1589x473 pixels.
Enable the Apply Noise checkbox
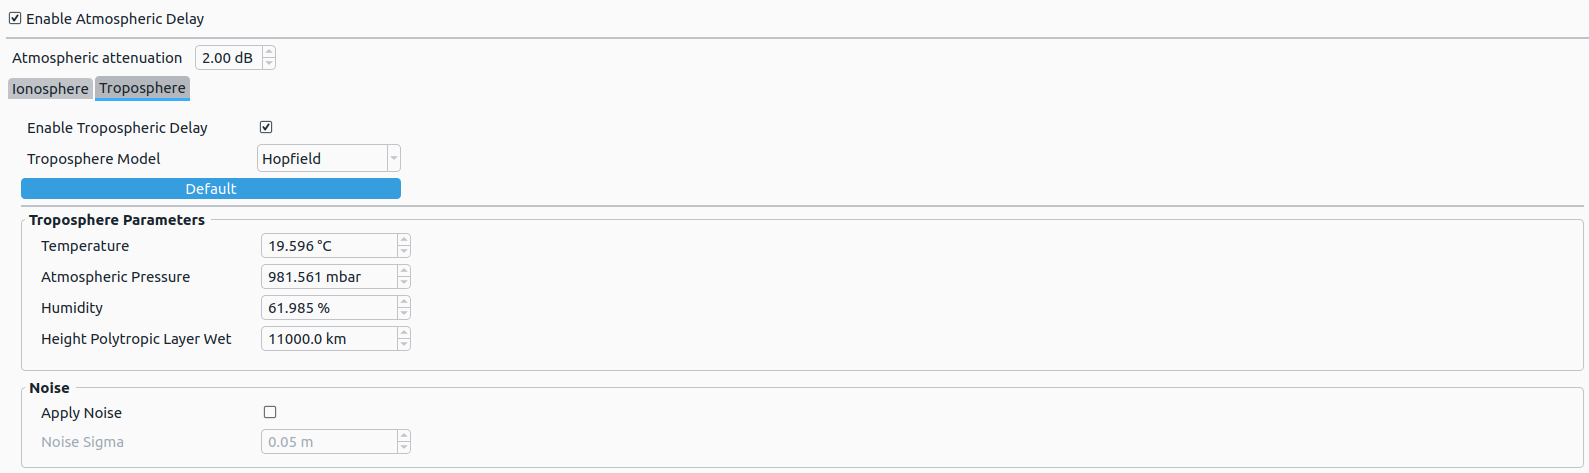(x=270, y=412)
